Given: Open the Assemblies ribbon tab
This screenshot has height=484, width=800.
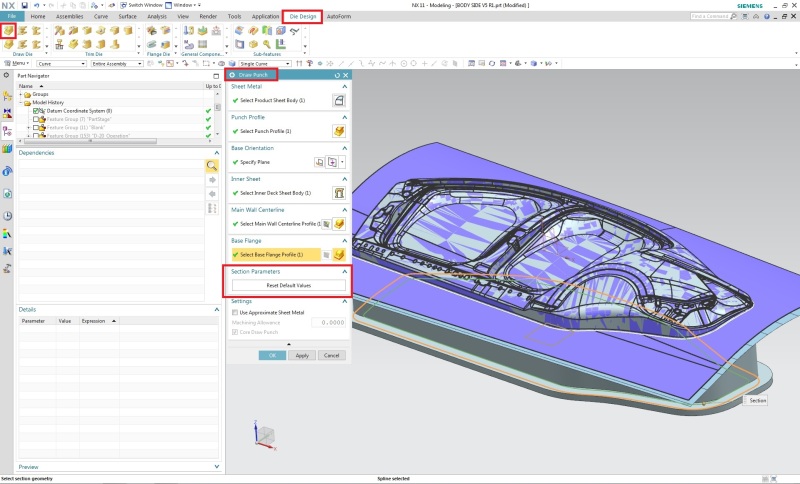Looking at the screenshot, I should click(69, 16).
